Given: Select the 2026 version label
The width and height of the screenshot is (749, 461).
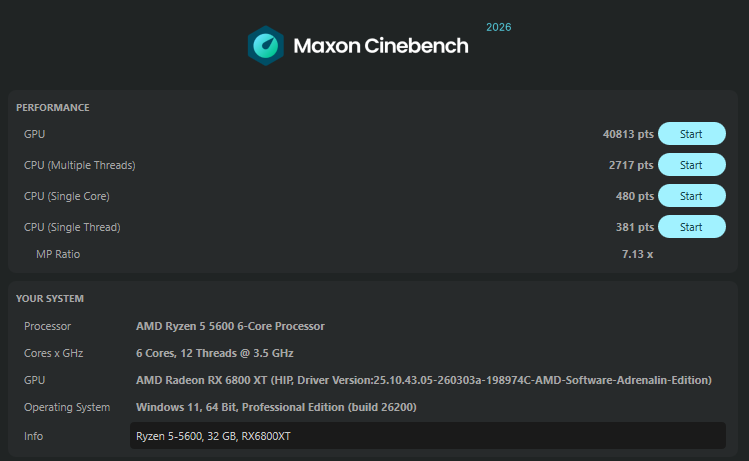Looking at the screenshot, I should click(499, 27).
